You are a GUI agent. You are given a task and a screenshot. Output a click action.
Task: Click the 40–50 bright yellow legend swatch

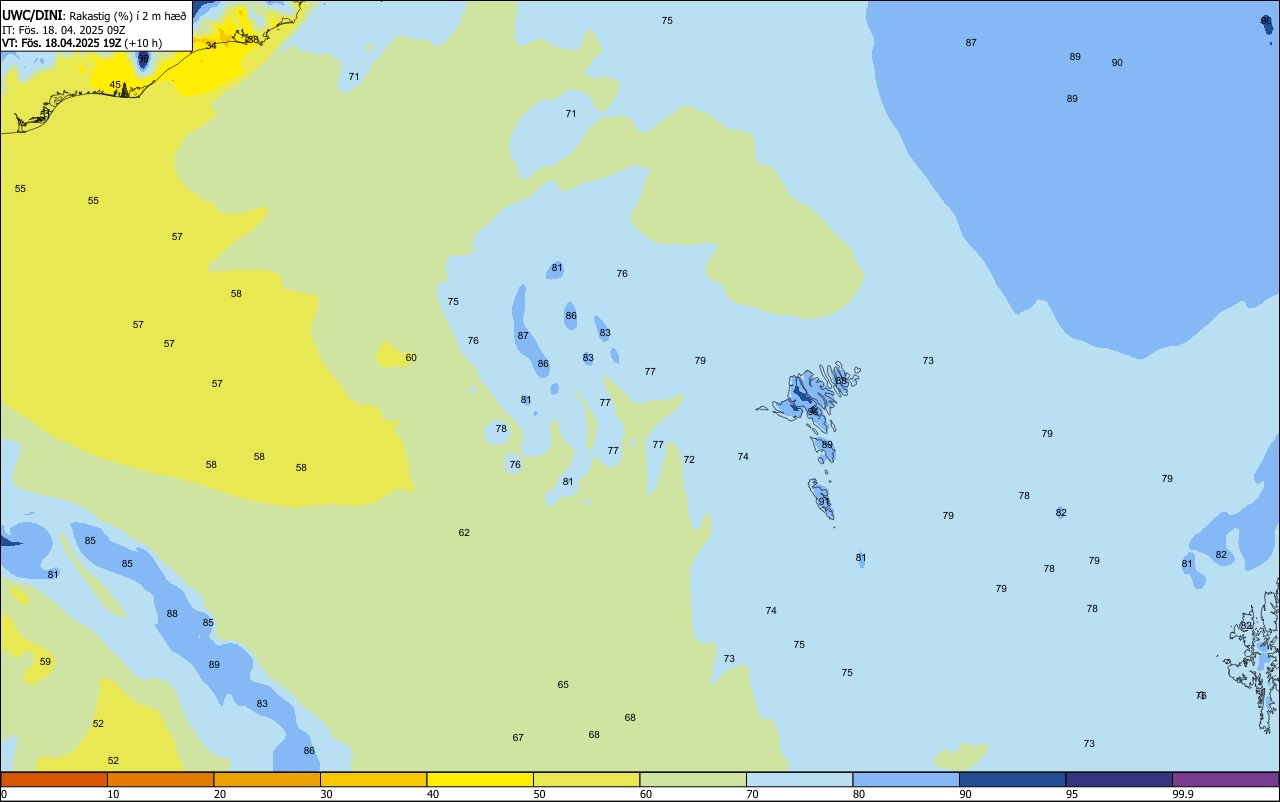pos(480,780)
